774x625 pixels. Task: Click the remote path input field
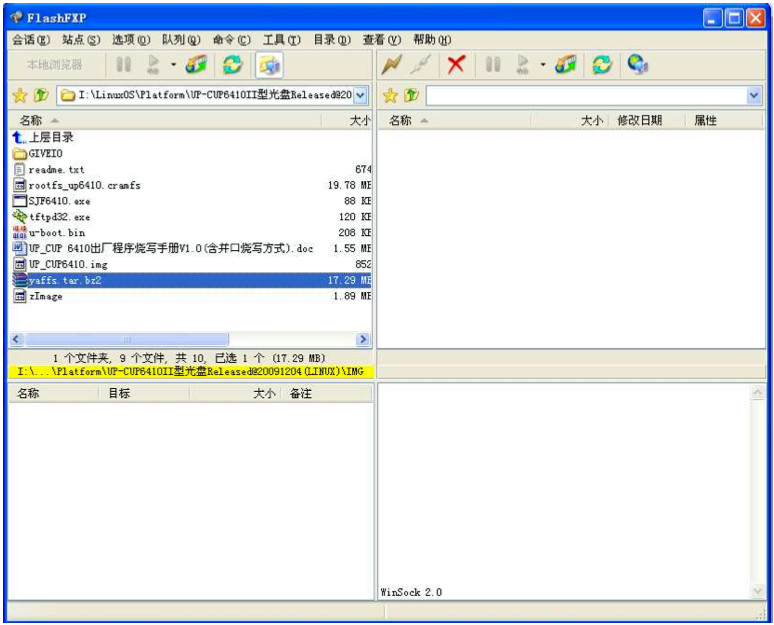[587, 95]
